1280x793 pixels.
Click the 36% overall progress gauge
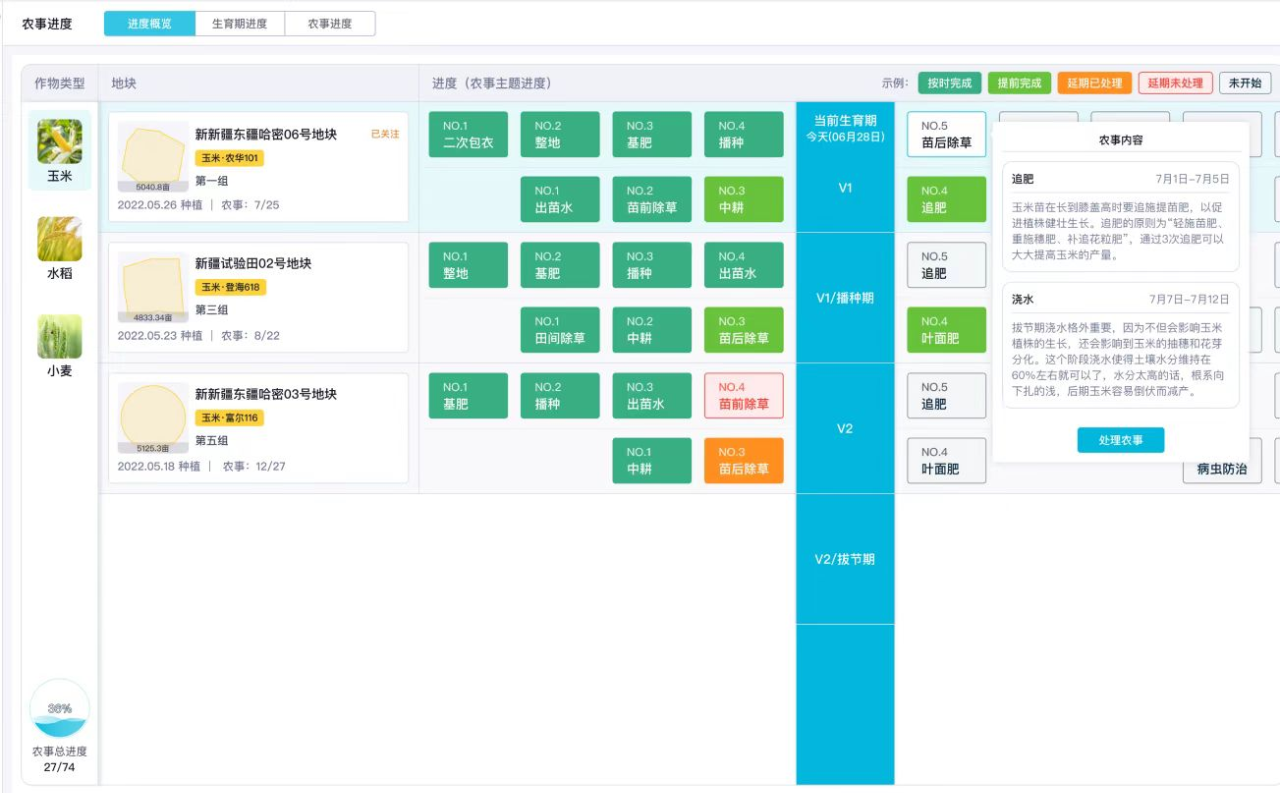[x=60, y=709]
